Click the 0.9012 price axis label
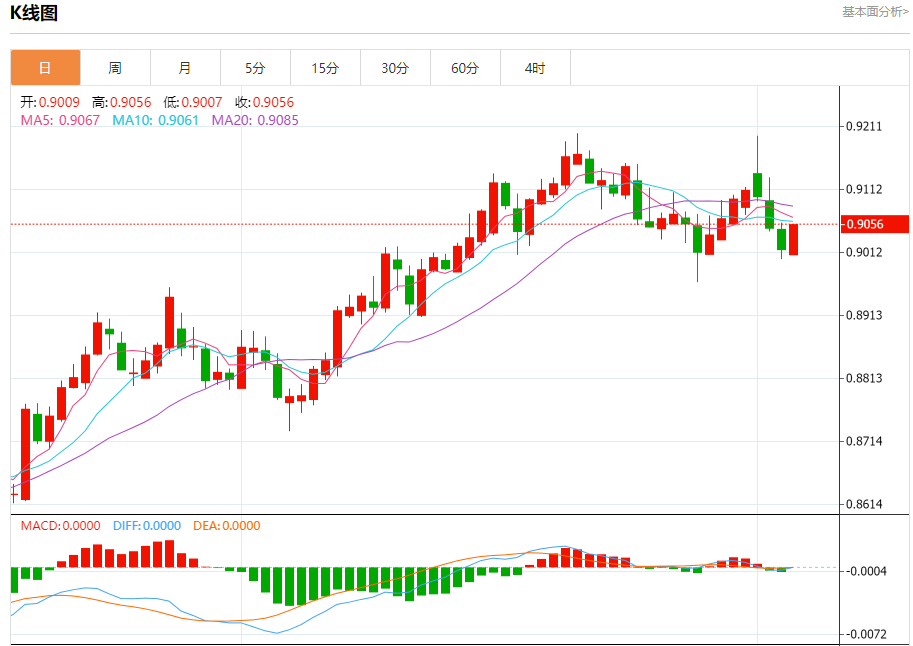 coord(864,252)
